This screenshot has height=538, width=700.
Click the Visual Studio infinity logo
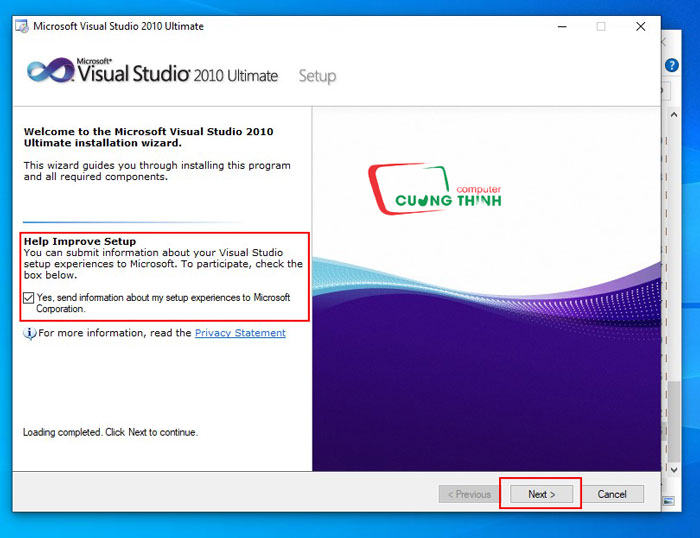point(50,71)
